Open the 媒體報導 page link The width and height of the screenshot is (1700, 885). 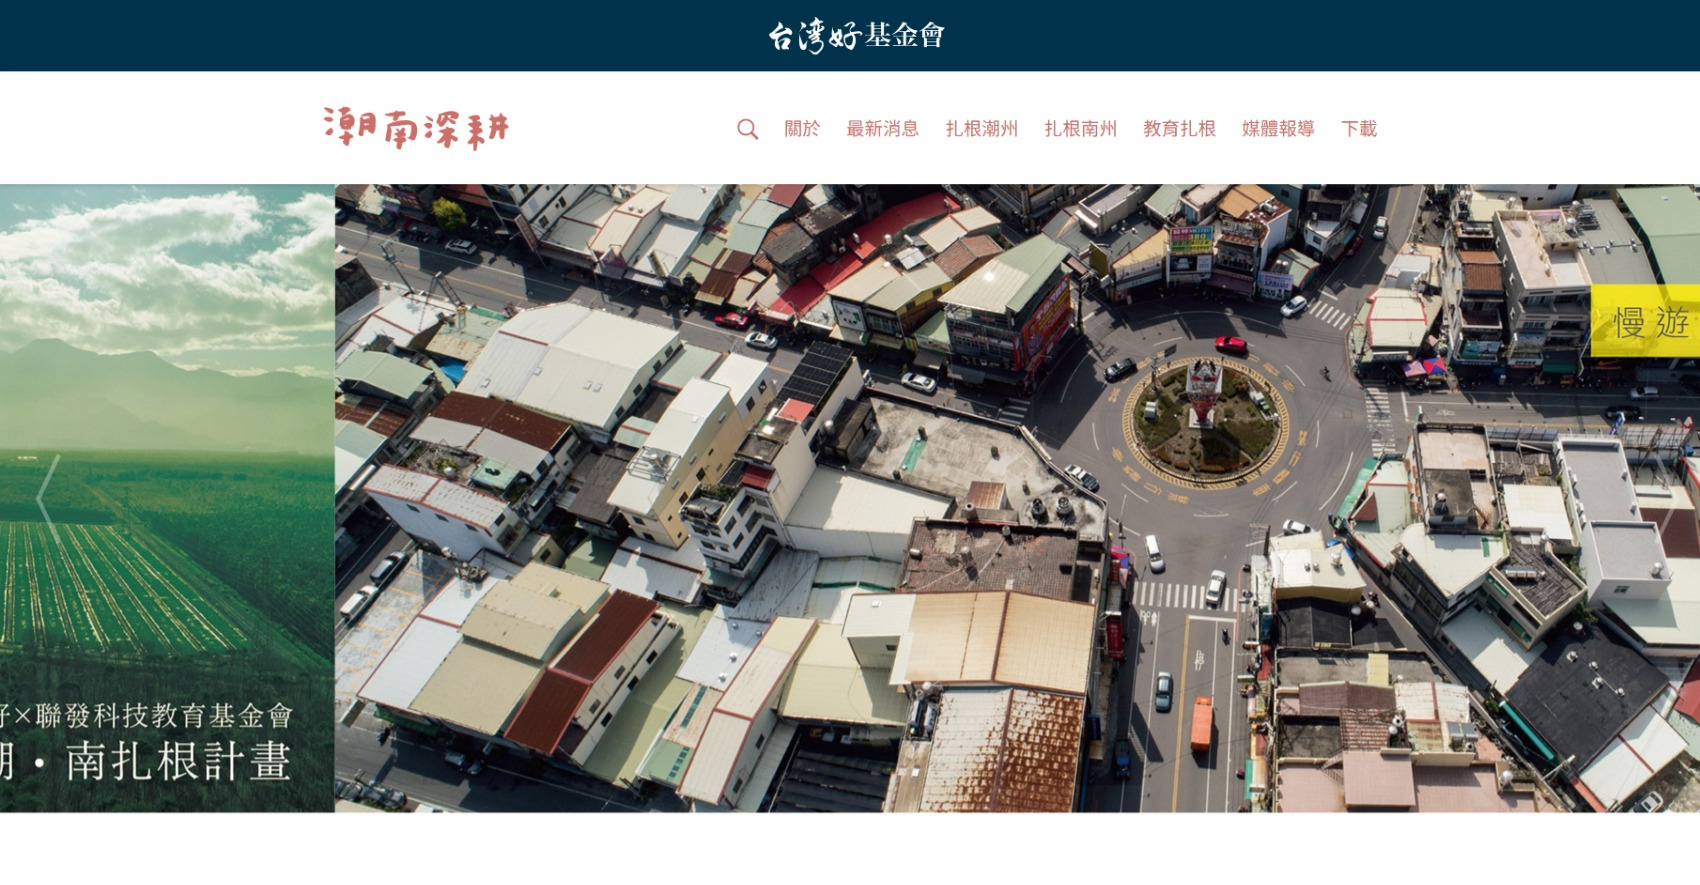coord(1278,129)
